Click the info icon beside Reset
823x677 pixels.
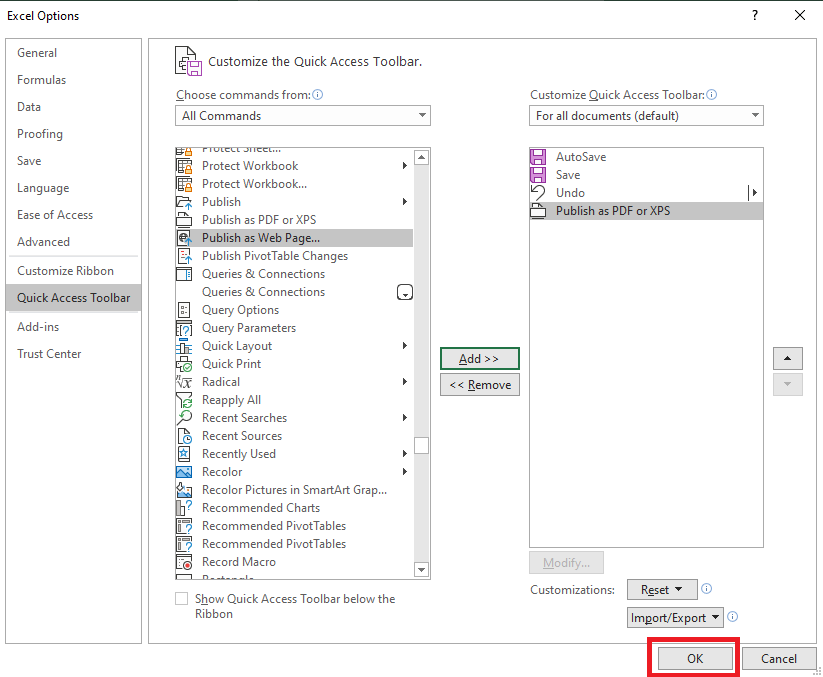tap(706, 588)
